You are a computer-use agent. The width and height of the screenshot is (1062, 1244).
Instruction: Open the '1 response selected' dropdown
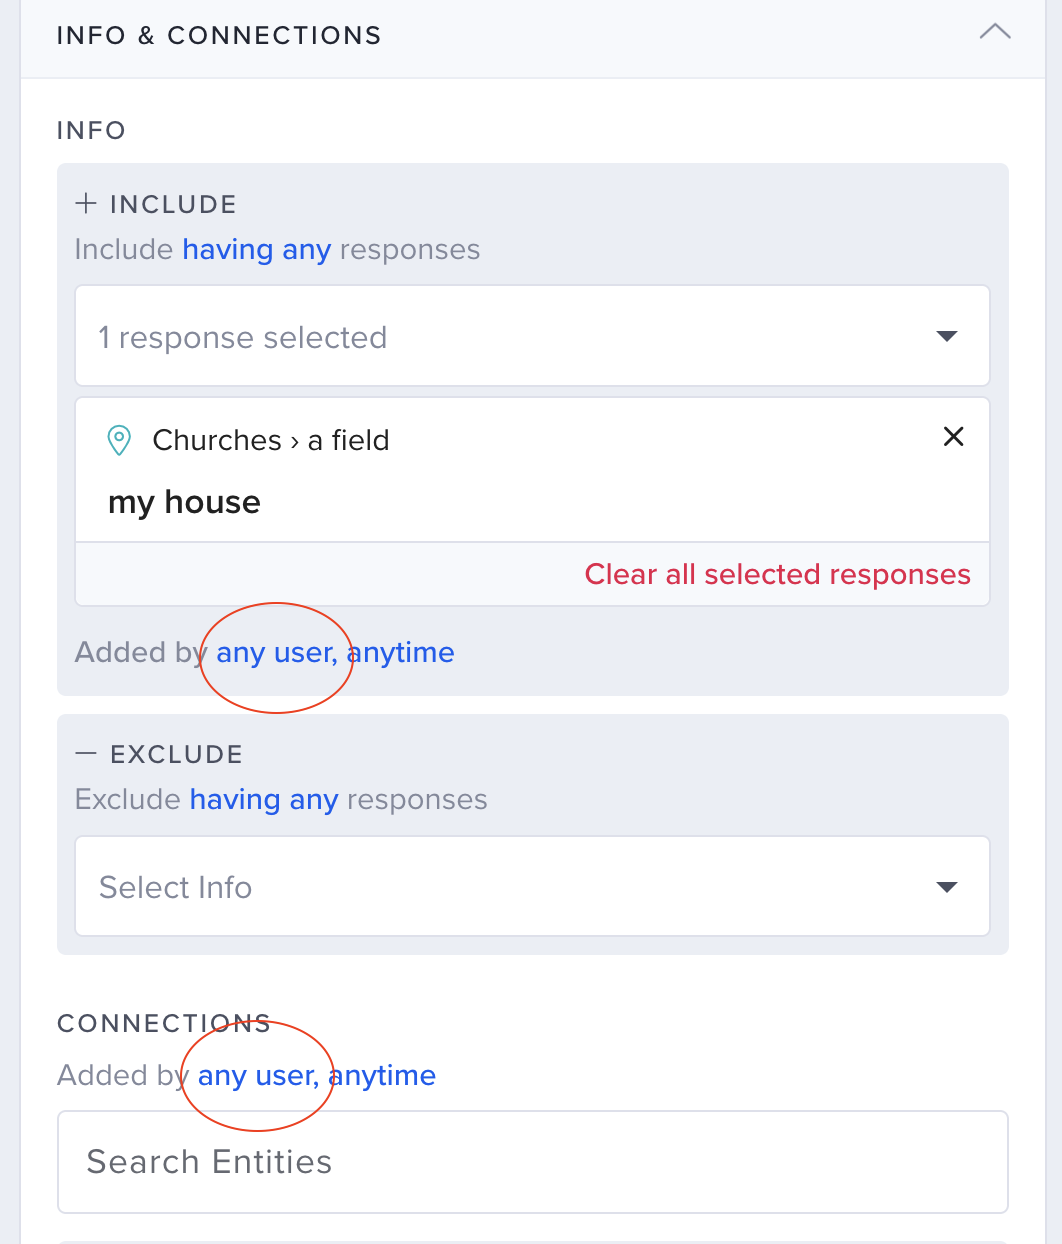(x=531, y=336)
